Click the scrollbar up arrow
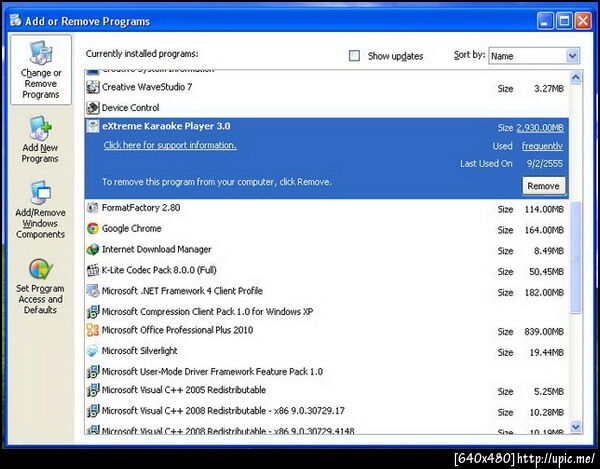The width and height of the screenshot is (600, 469). pyautogui.click(x=576, y=78)
